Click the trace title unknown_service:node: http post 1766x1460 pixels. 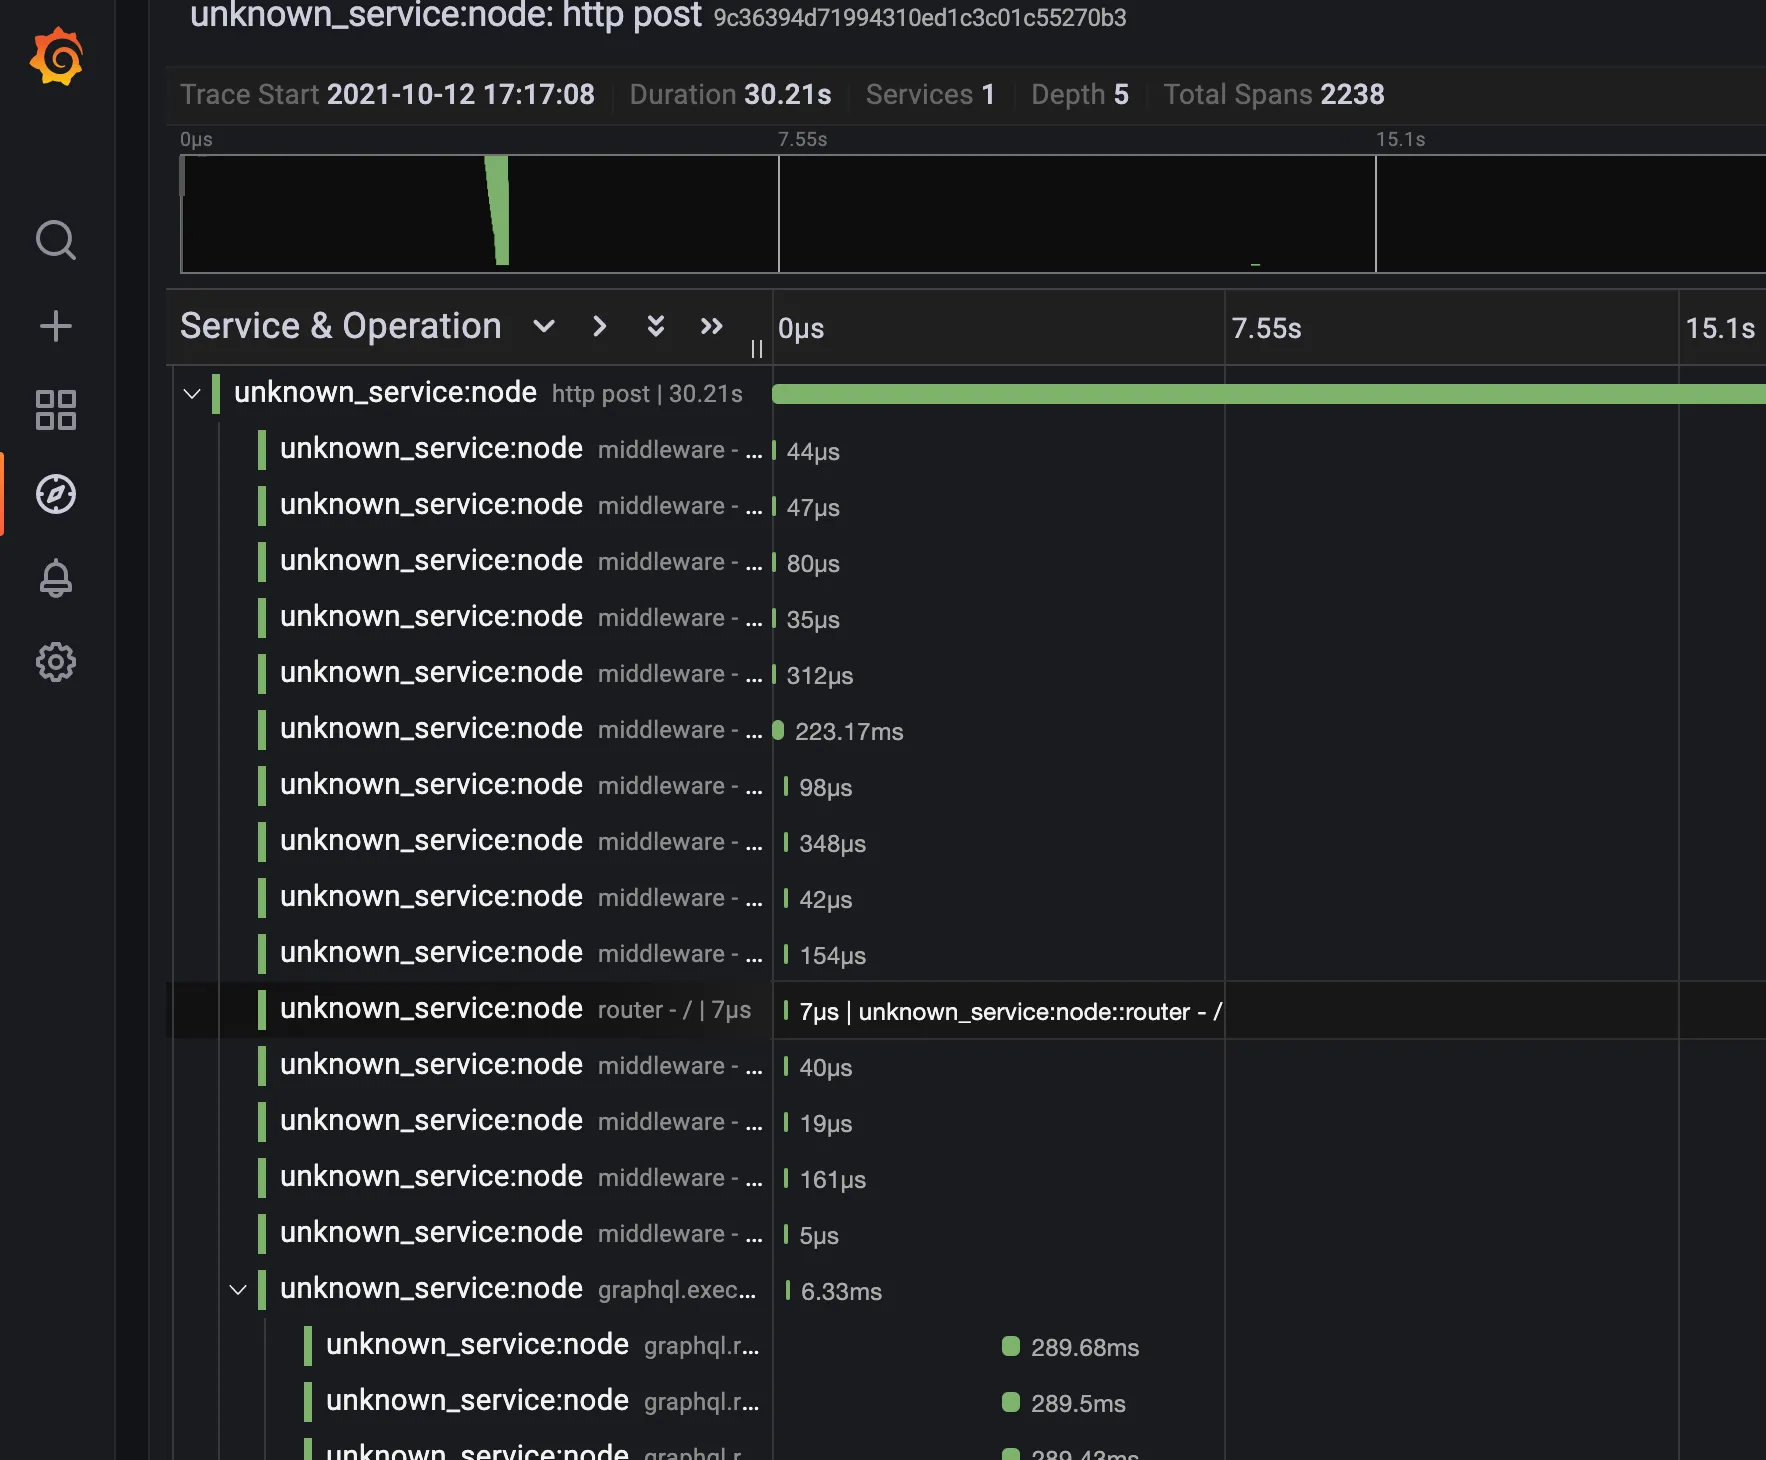click(446, 16)
